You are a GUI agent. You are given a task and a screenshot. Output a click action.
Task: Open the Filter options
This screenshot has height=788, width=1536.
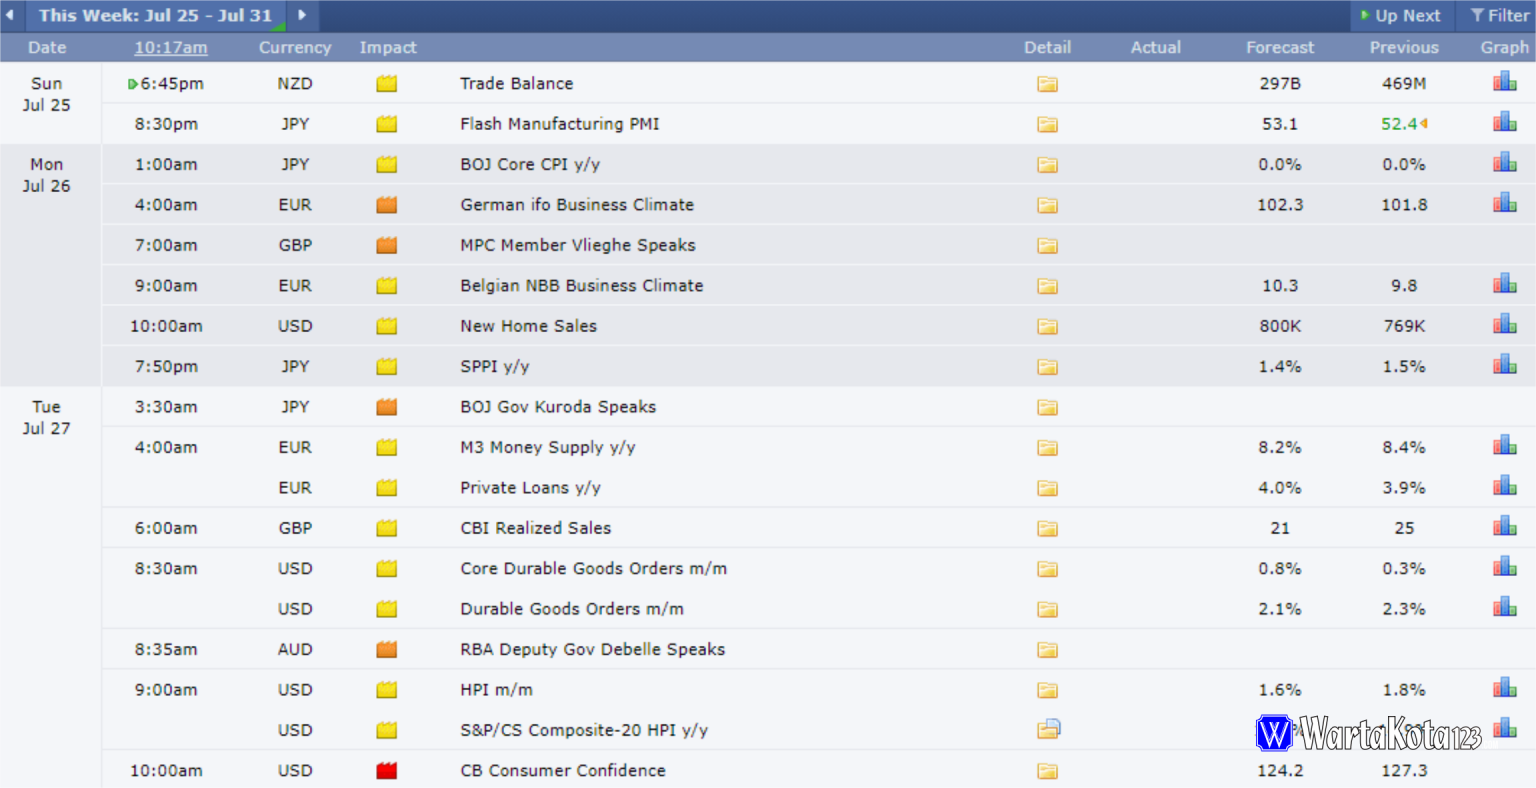(x=1500, y=15)
